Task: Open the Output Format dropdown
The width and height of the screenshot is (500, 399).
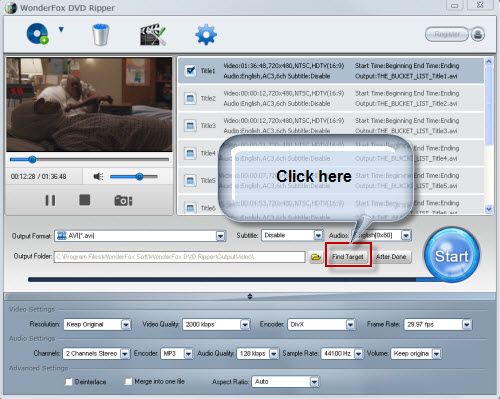Action: [220, 236]
